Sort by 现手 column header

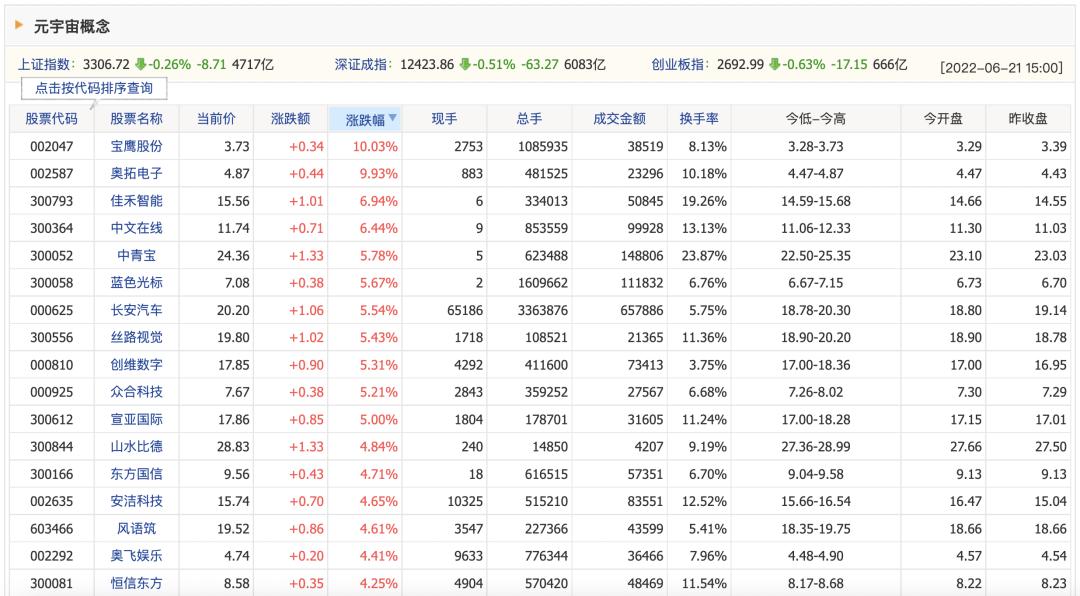pyautogui.click(x=444, y=119)
